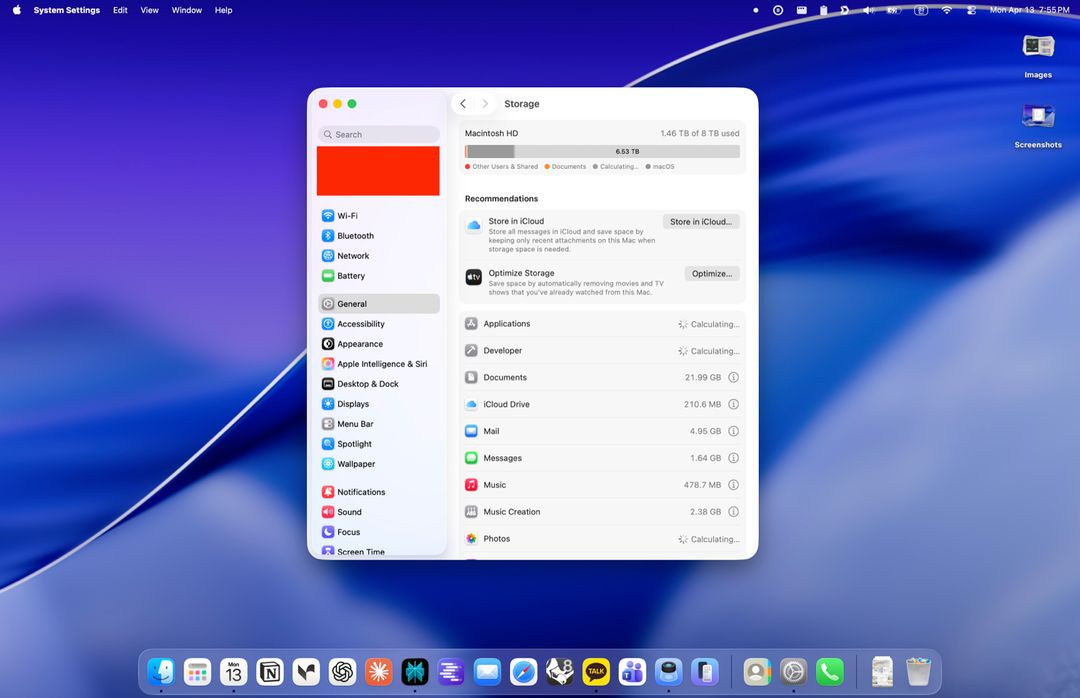Click the Store in iCloud app icon

(x=474, y=225)
